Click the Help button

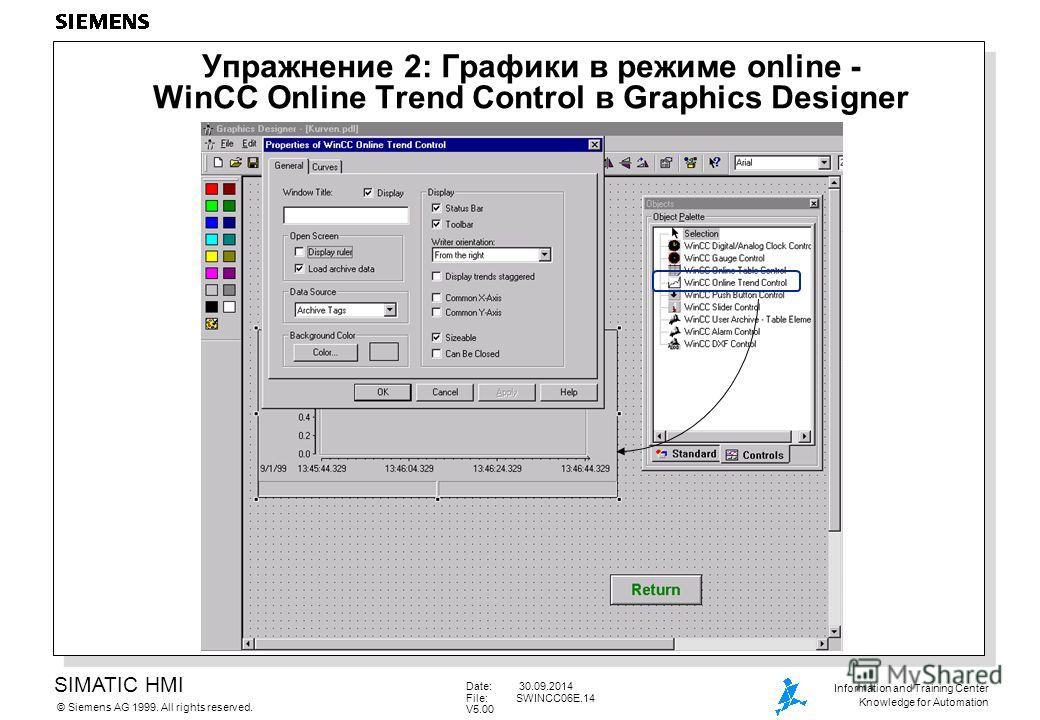[x=568, y=392]
